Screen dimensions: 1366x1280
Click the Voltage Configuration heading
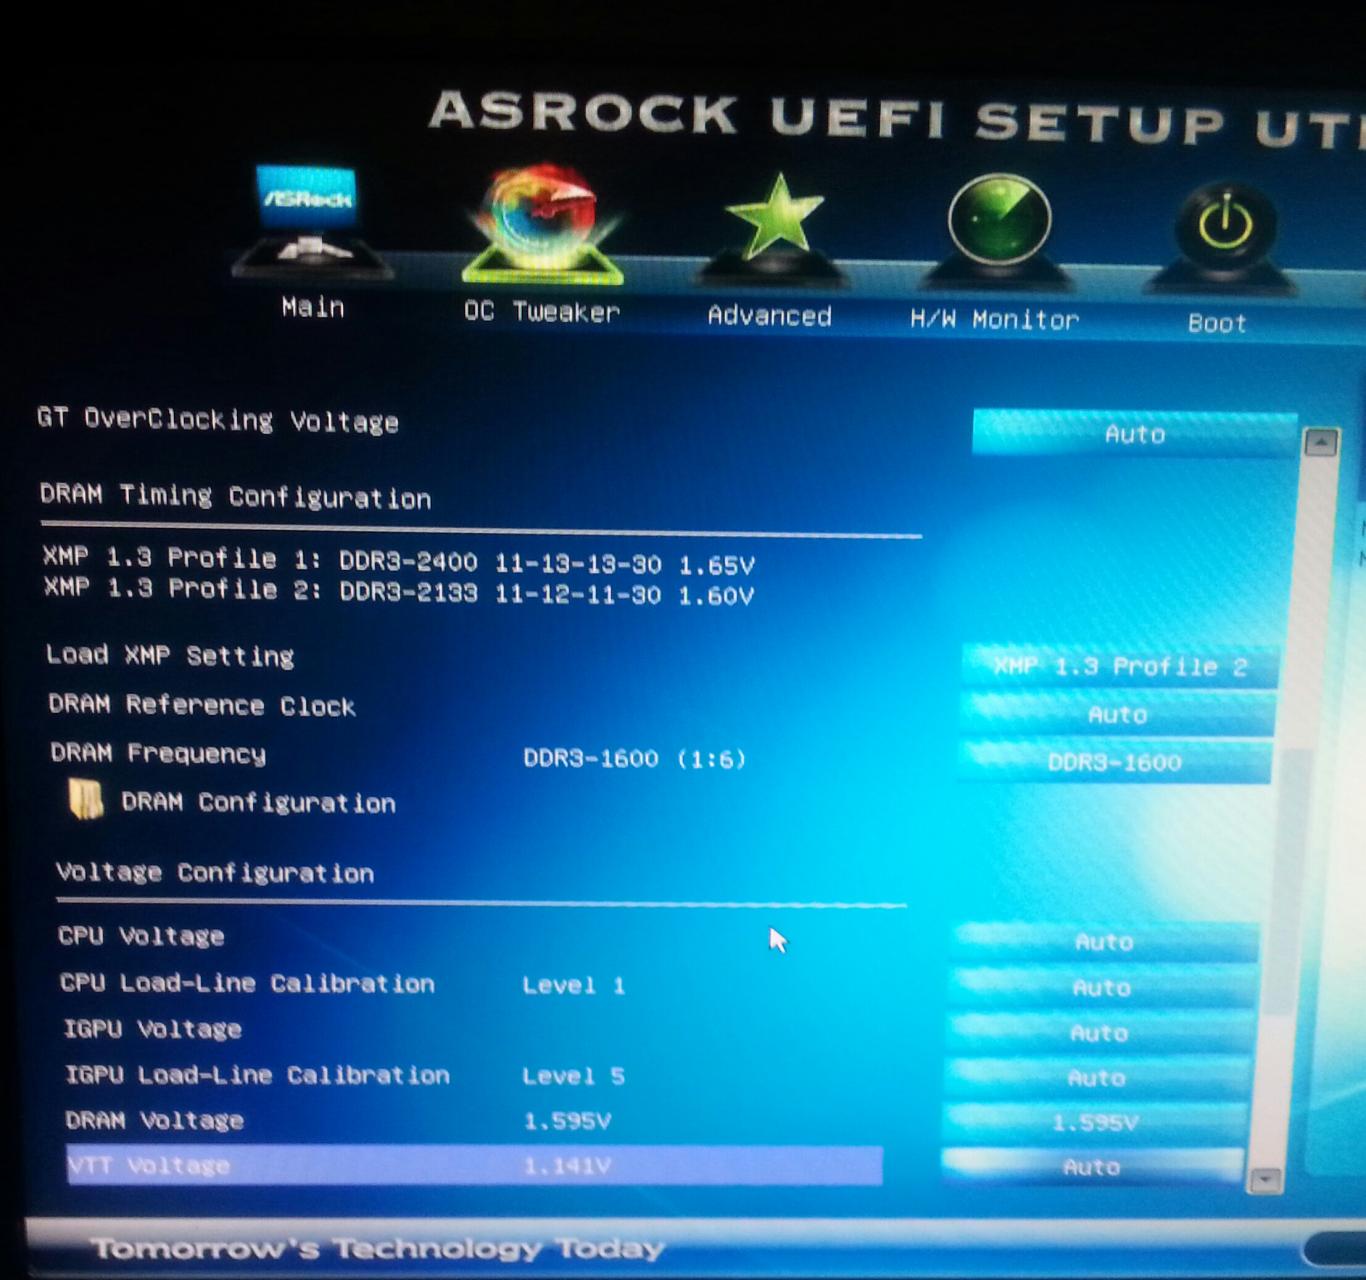pyautogui.click(x=215, y=872)
